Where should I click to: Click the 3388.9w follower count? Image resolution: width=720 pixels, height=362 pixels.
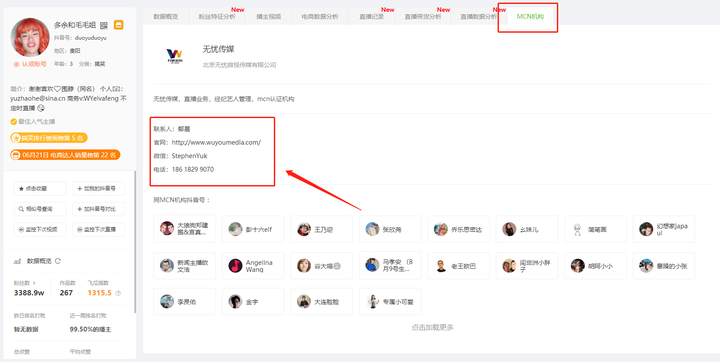coord(29,293)
